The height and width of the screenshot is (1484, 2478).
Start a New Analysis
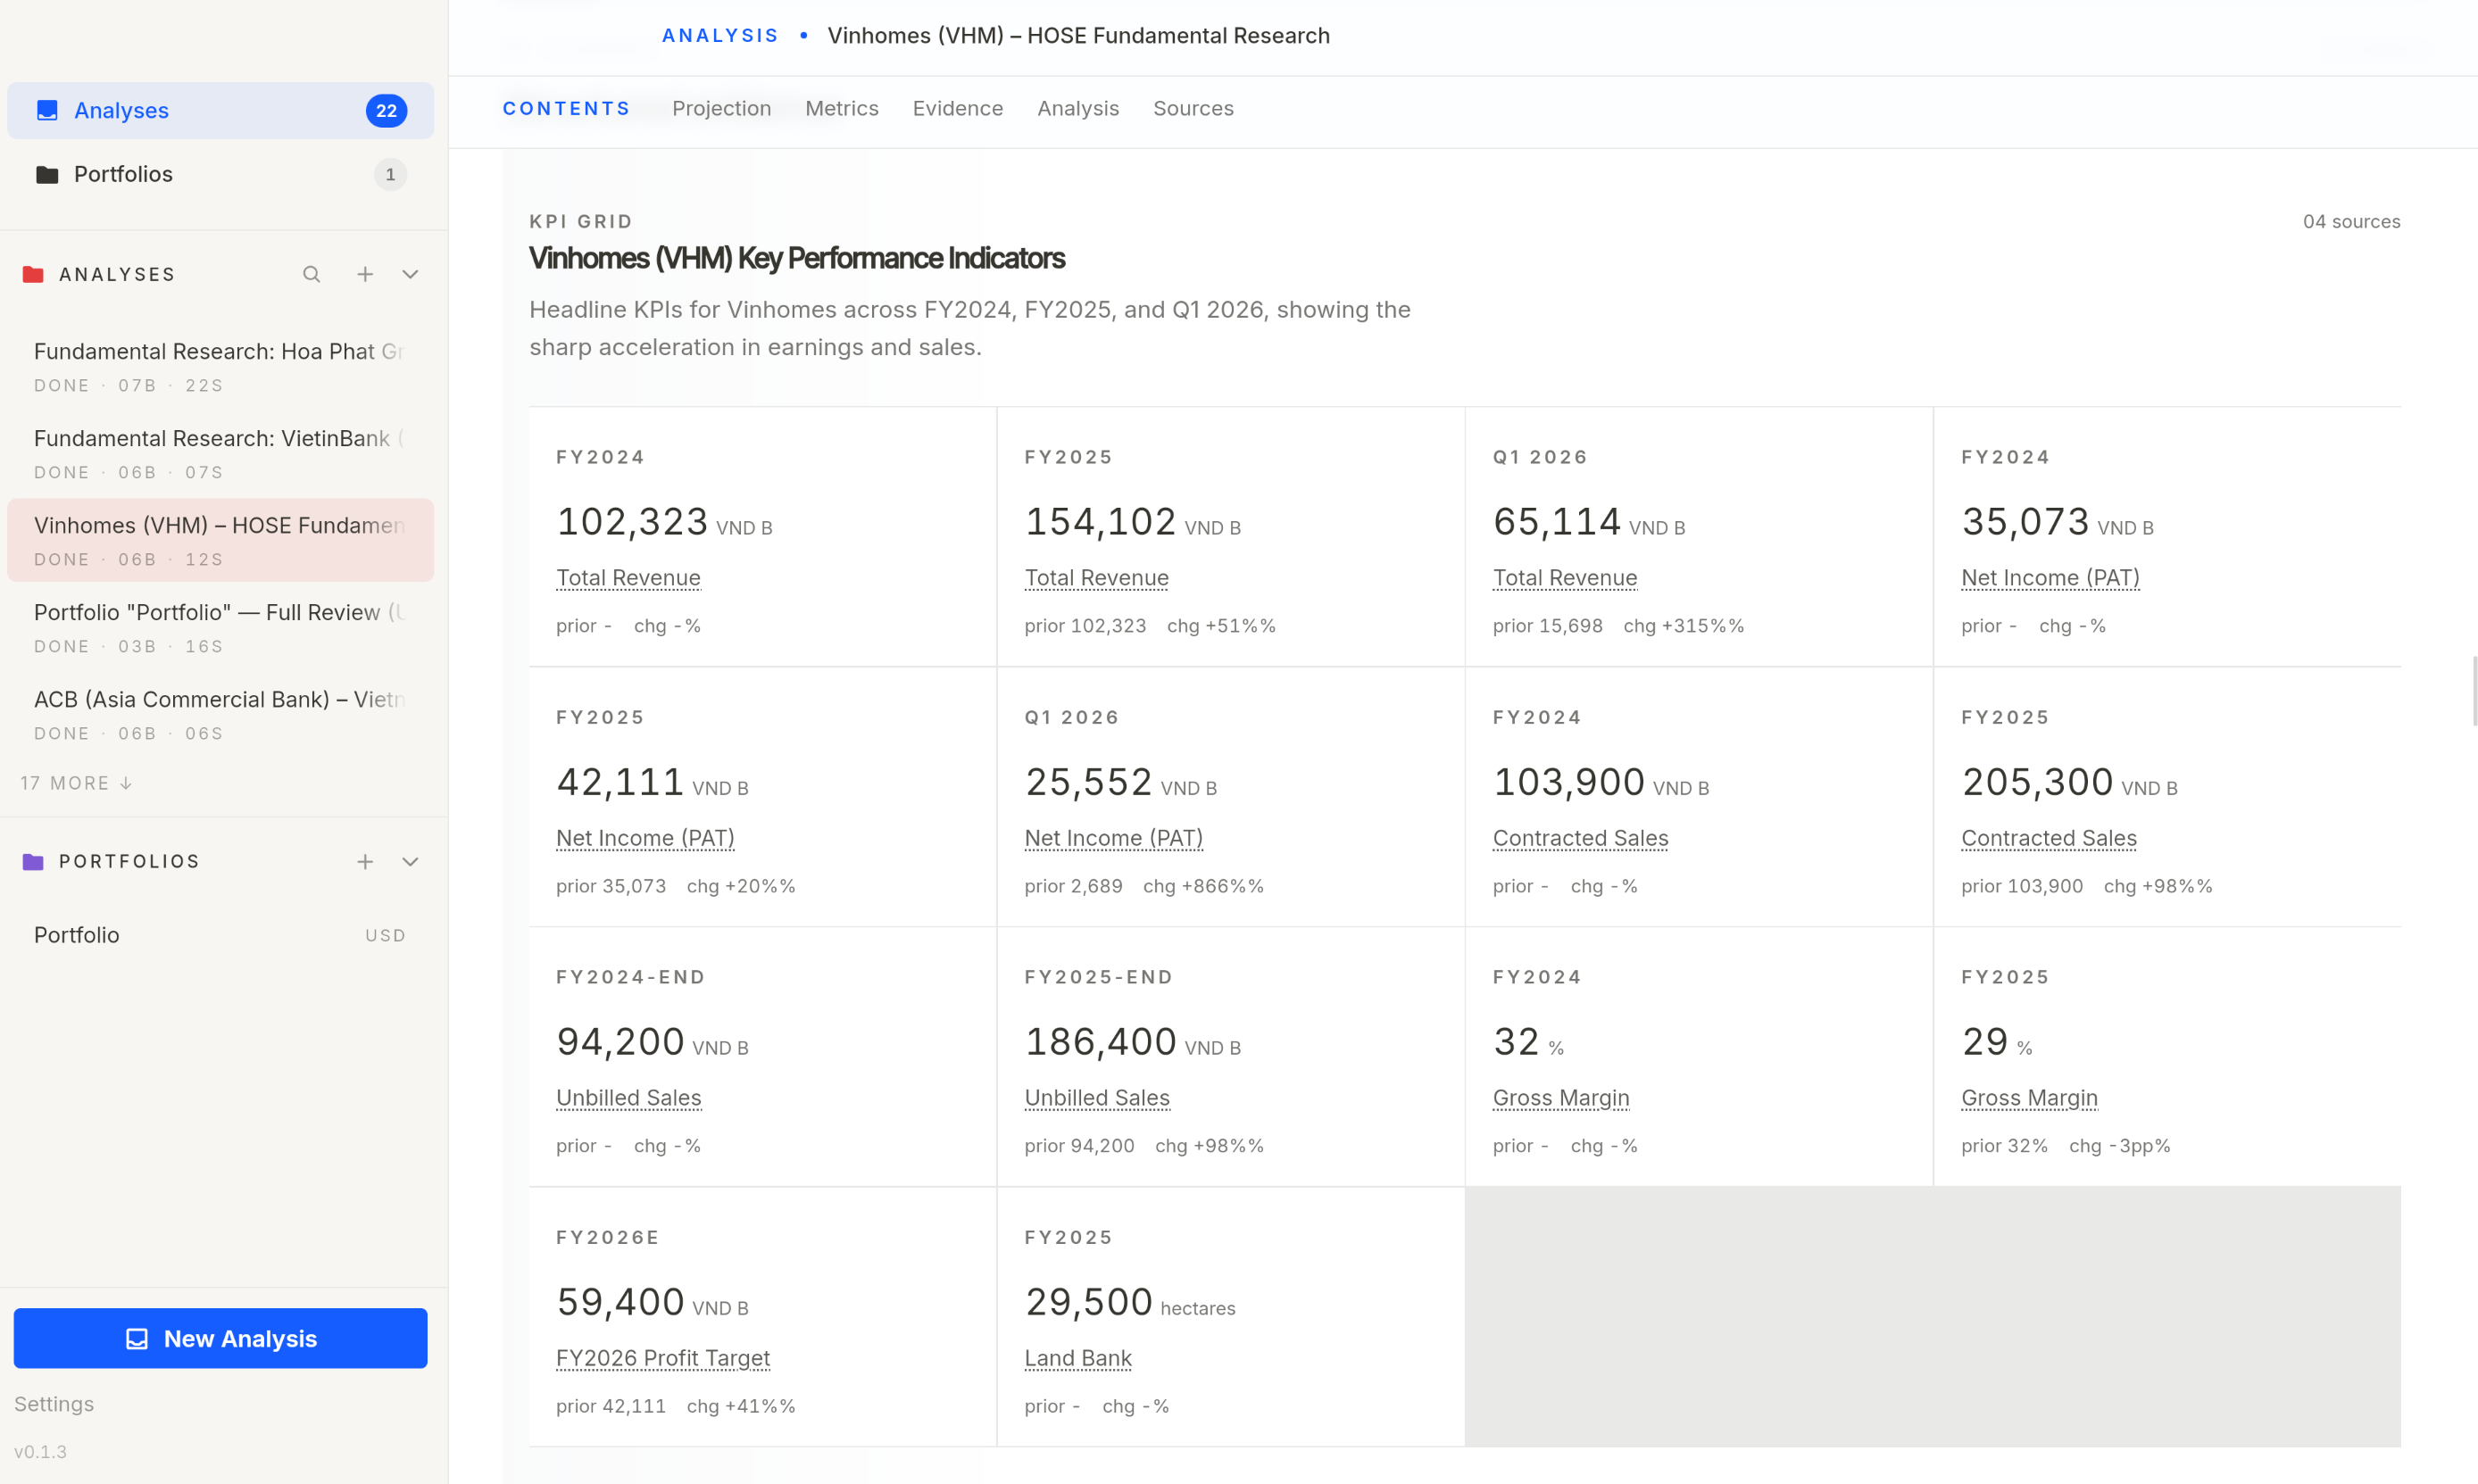pos(220,1338)
